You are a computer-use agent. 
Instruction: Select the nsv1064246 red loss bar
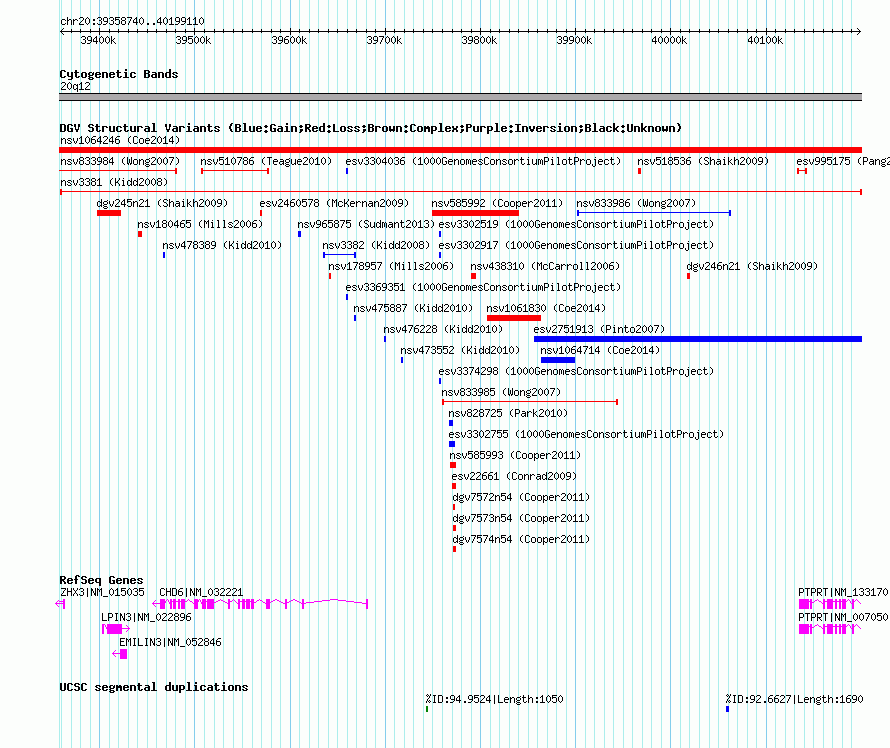tap(460, 150)
